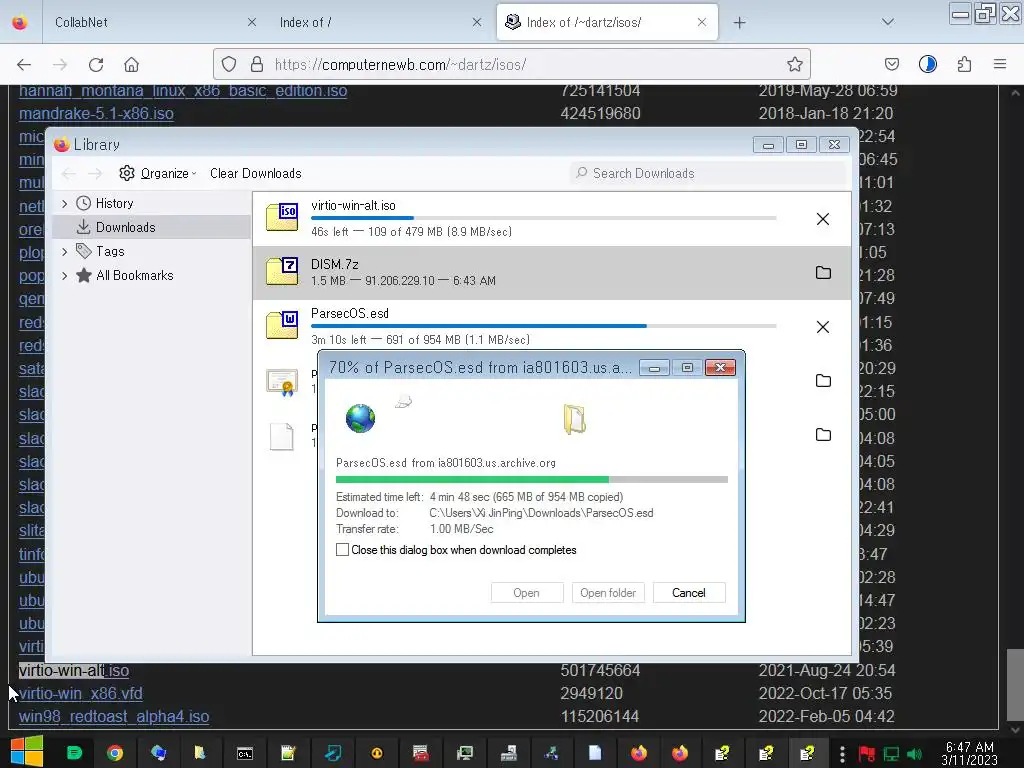
Task: Click the green progress bar in download dialog
Action: pyautogui.click(x=532, y=479)
